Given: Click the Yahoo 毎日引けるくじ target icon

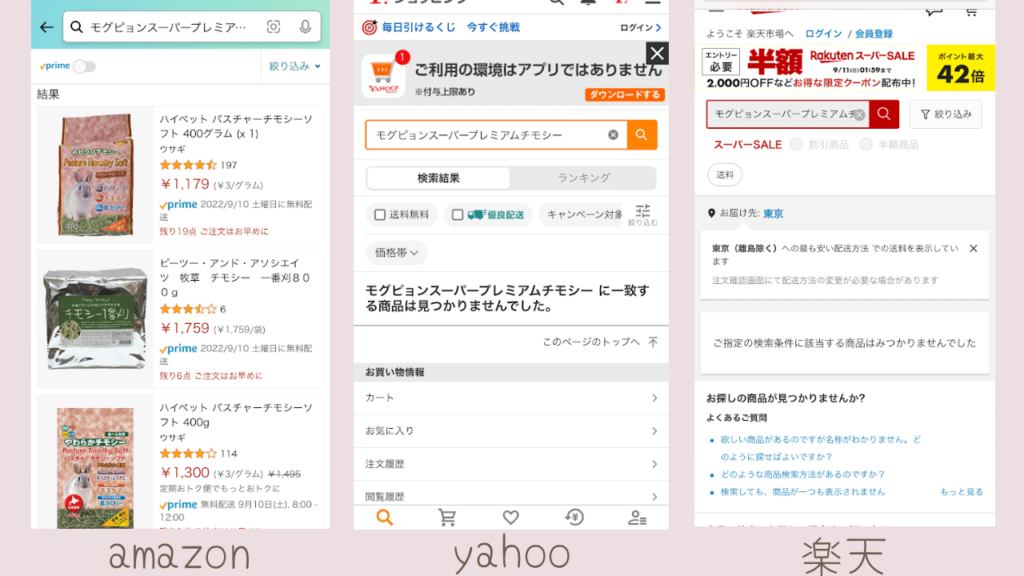Looking at the screenshot, I should pos(370,27).
